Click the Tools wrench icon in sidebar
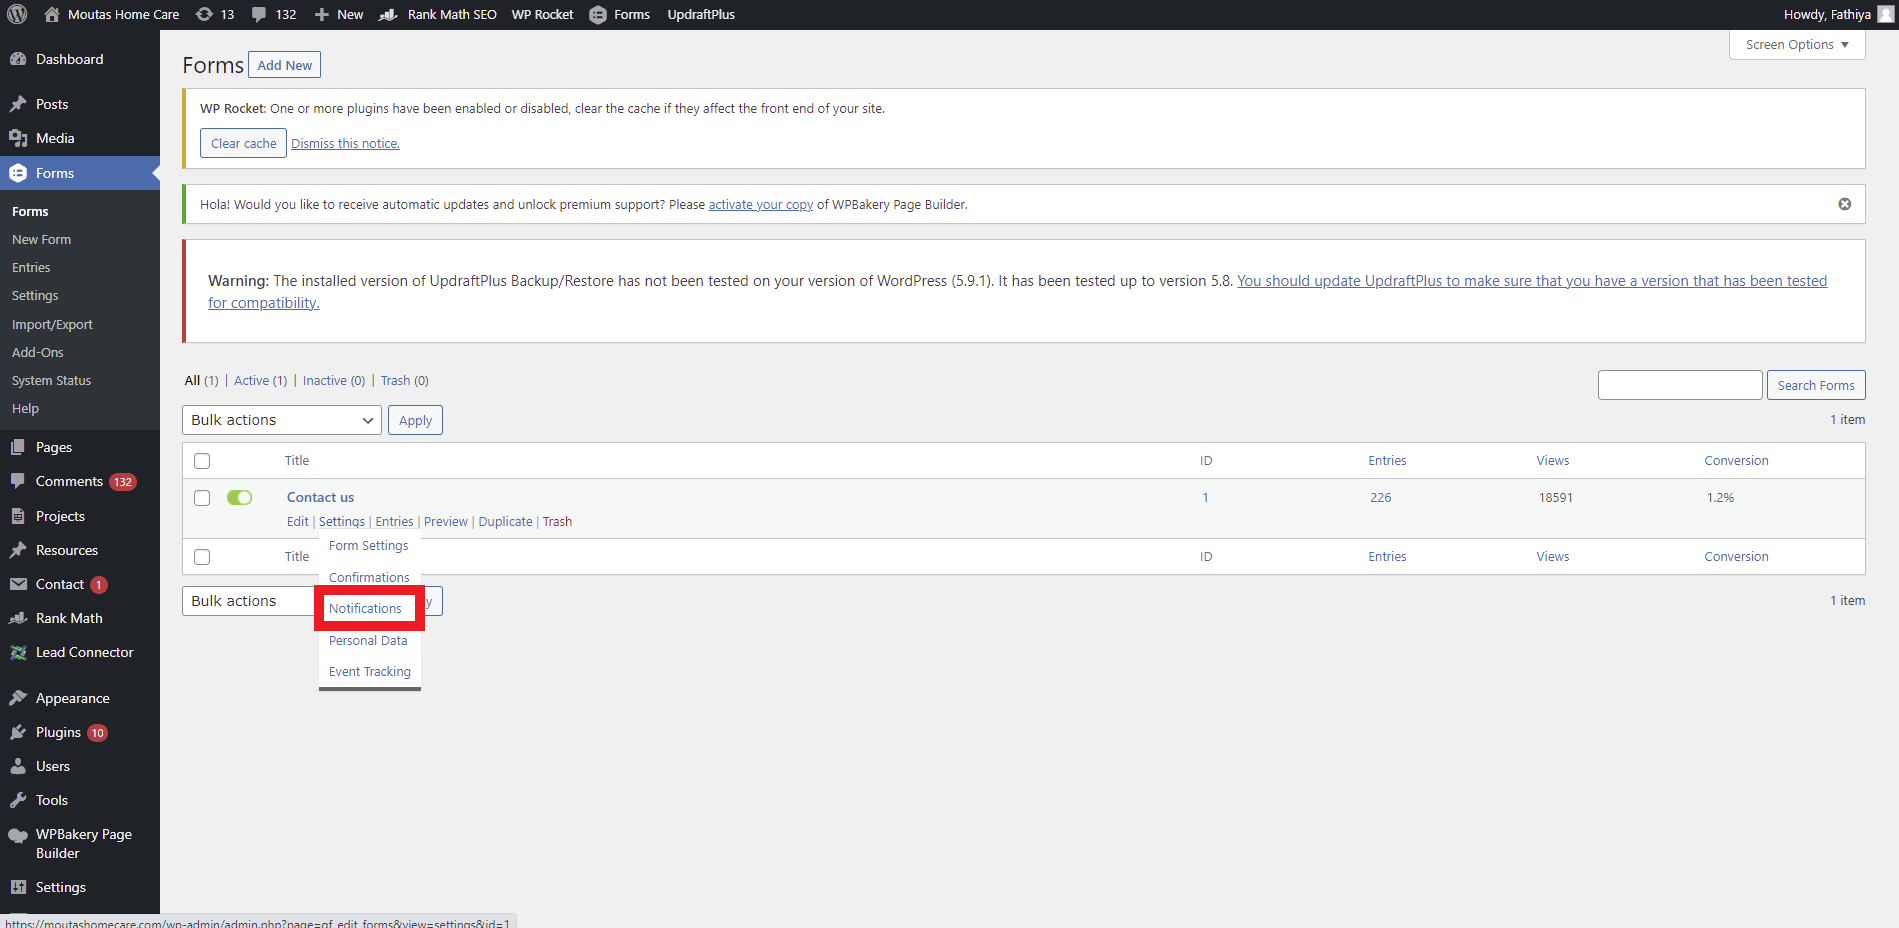 tap(18, 800)
